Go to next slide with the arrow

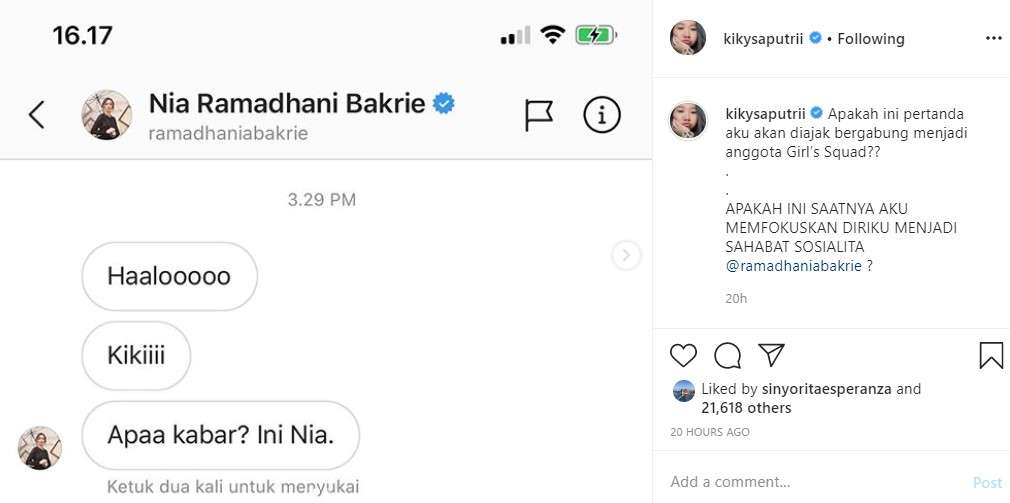(626, 256)
